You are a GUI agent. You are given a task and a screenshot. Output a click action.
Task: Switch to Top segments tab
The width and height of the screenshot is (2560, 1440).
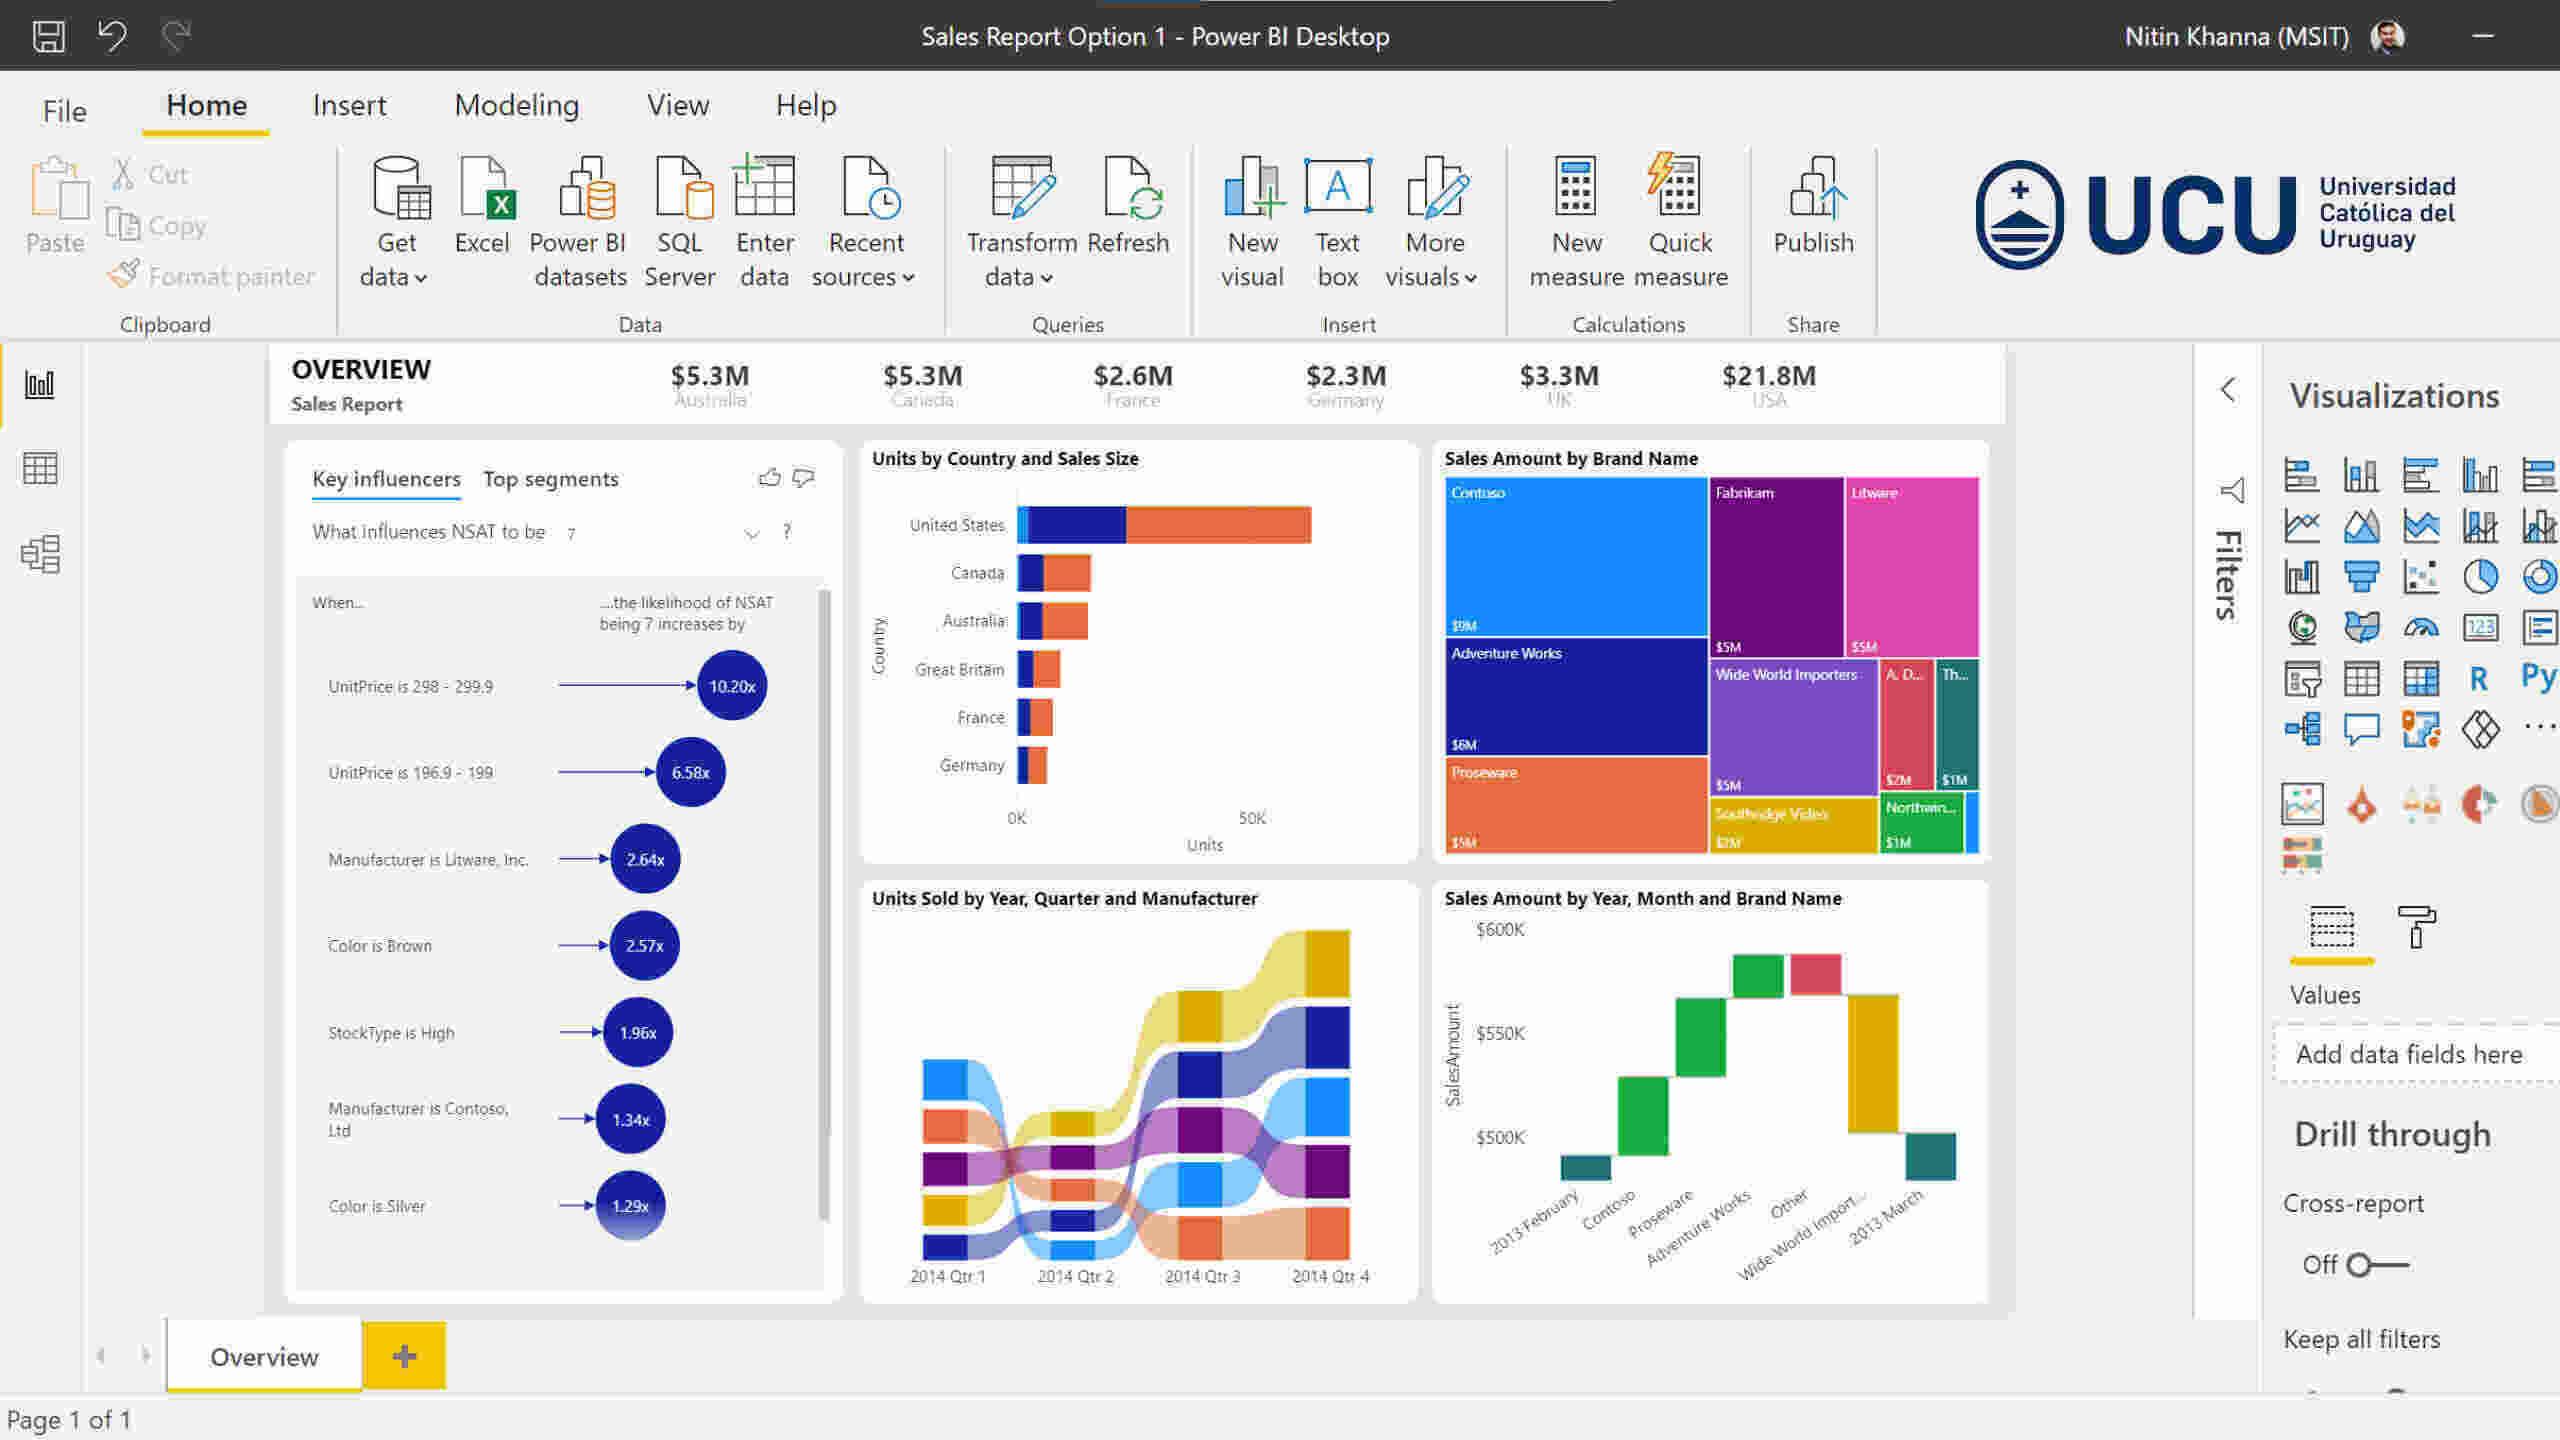(550, 479)
